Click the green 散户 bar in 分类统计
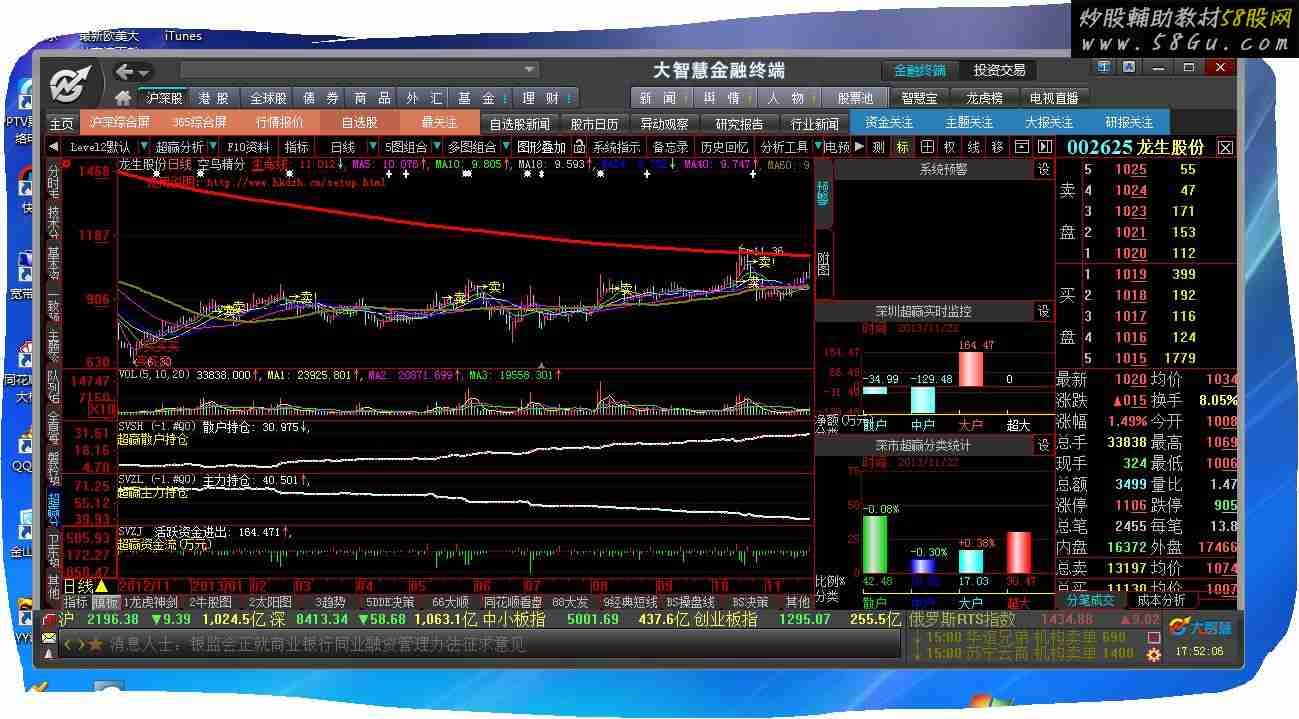 (x=875, y=544)
